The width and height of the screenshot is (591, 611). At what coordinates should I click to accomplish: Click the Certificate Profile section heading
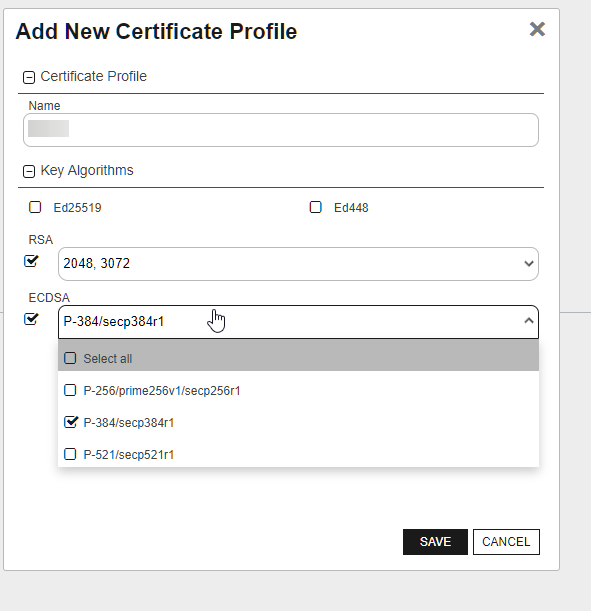click(94, 76)
